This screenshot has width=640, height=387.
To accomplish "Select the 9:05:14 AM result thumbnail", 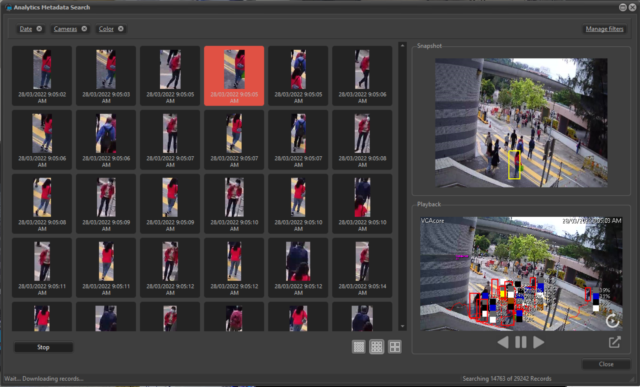I will (x=362, y=267).
